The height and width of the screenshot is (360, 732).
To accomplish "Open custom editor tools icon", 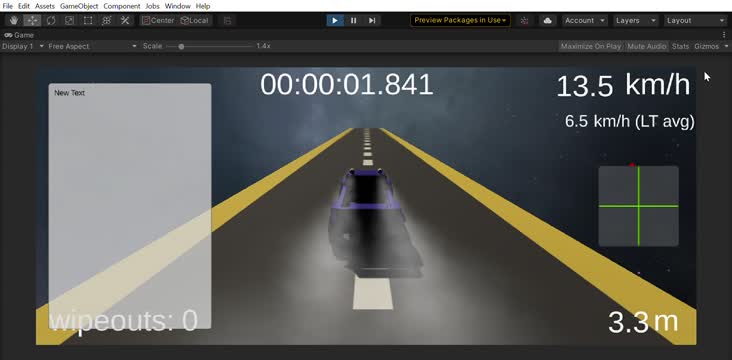I will tap(125, 21).
